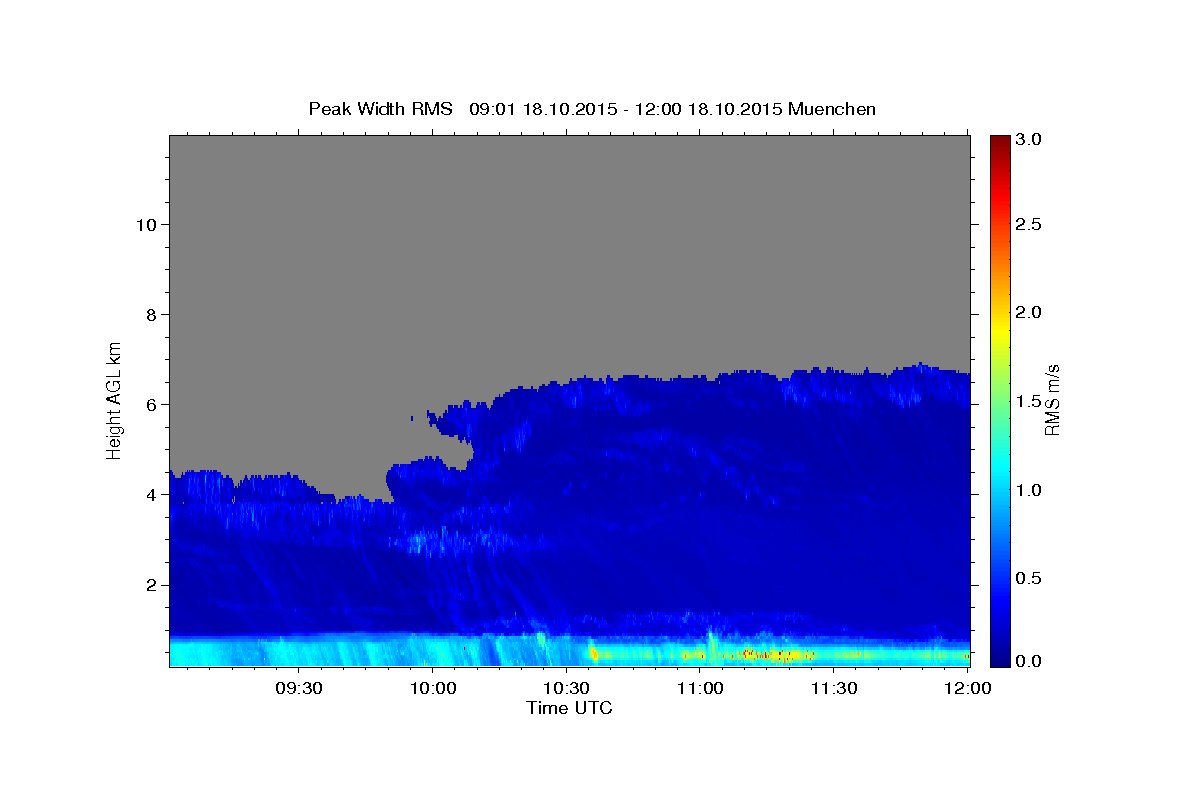
Task: Click the 12:00 time tick label
Action: 967,689
